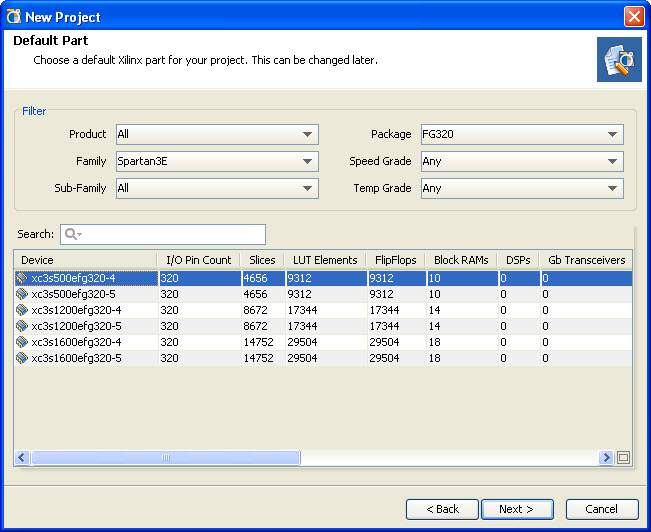Click the magnifier icon in the Search field
The height and width of the screenshot is (532, 651).
coord(73,234)
